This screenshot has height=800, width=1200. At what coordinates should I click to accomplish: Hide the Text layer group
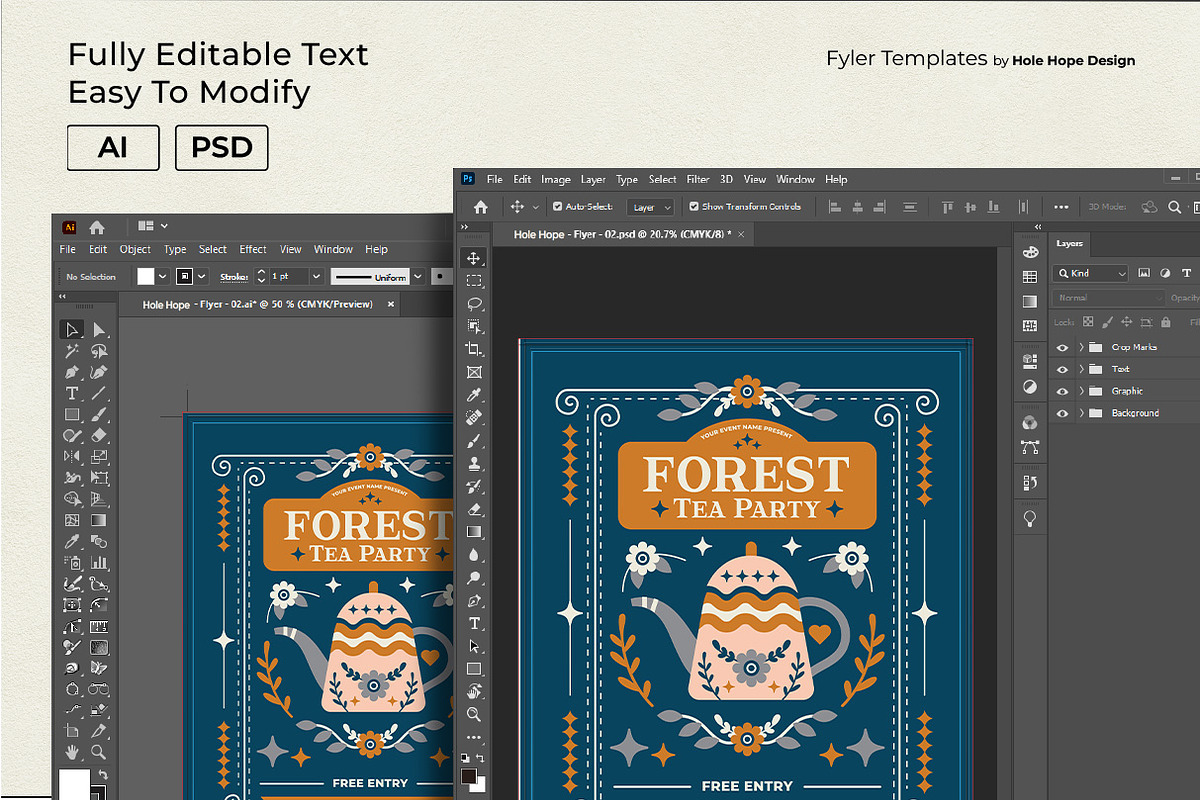coord(1062,369)
